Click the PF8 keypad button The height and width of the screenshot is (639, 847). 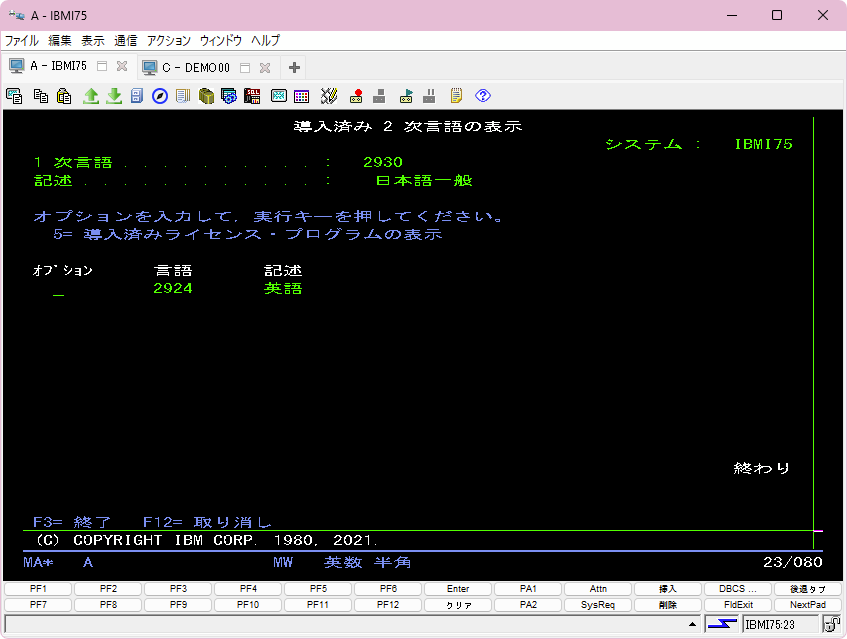(108, 604)
